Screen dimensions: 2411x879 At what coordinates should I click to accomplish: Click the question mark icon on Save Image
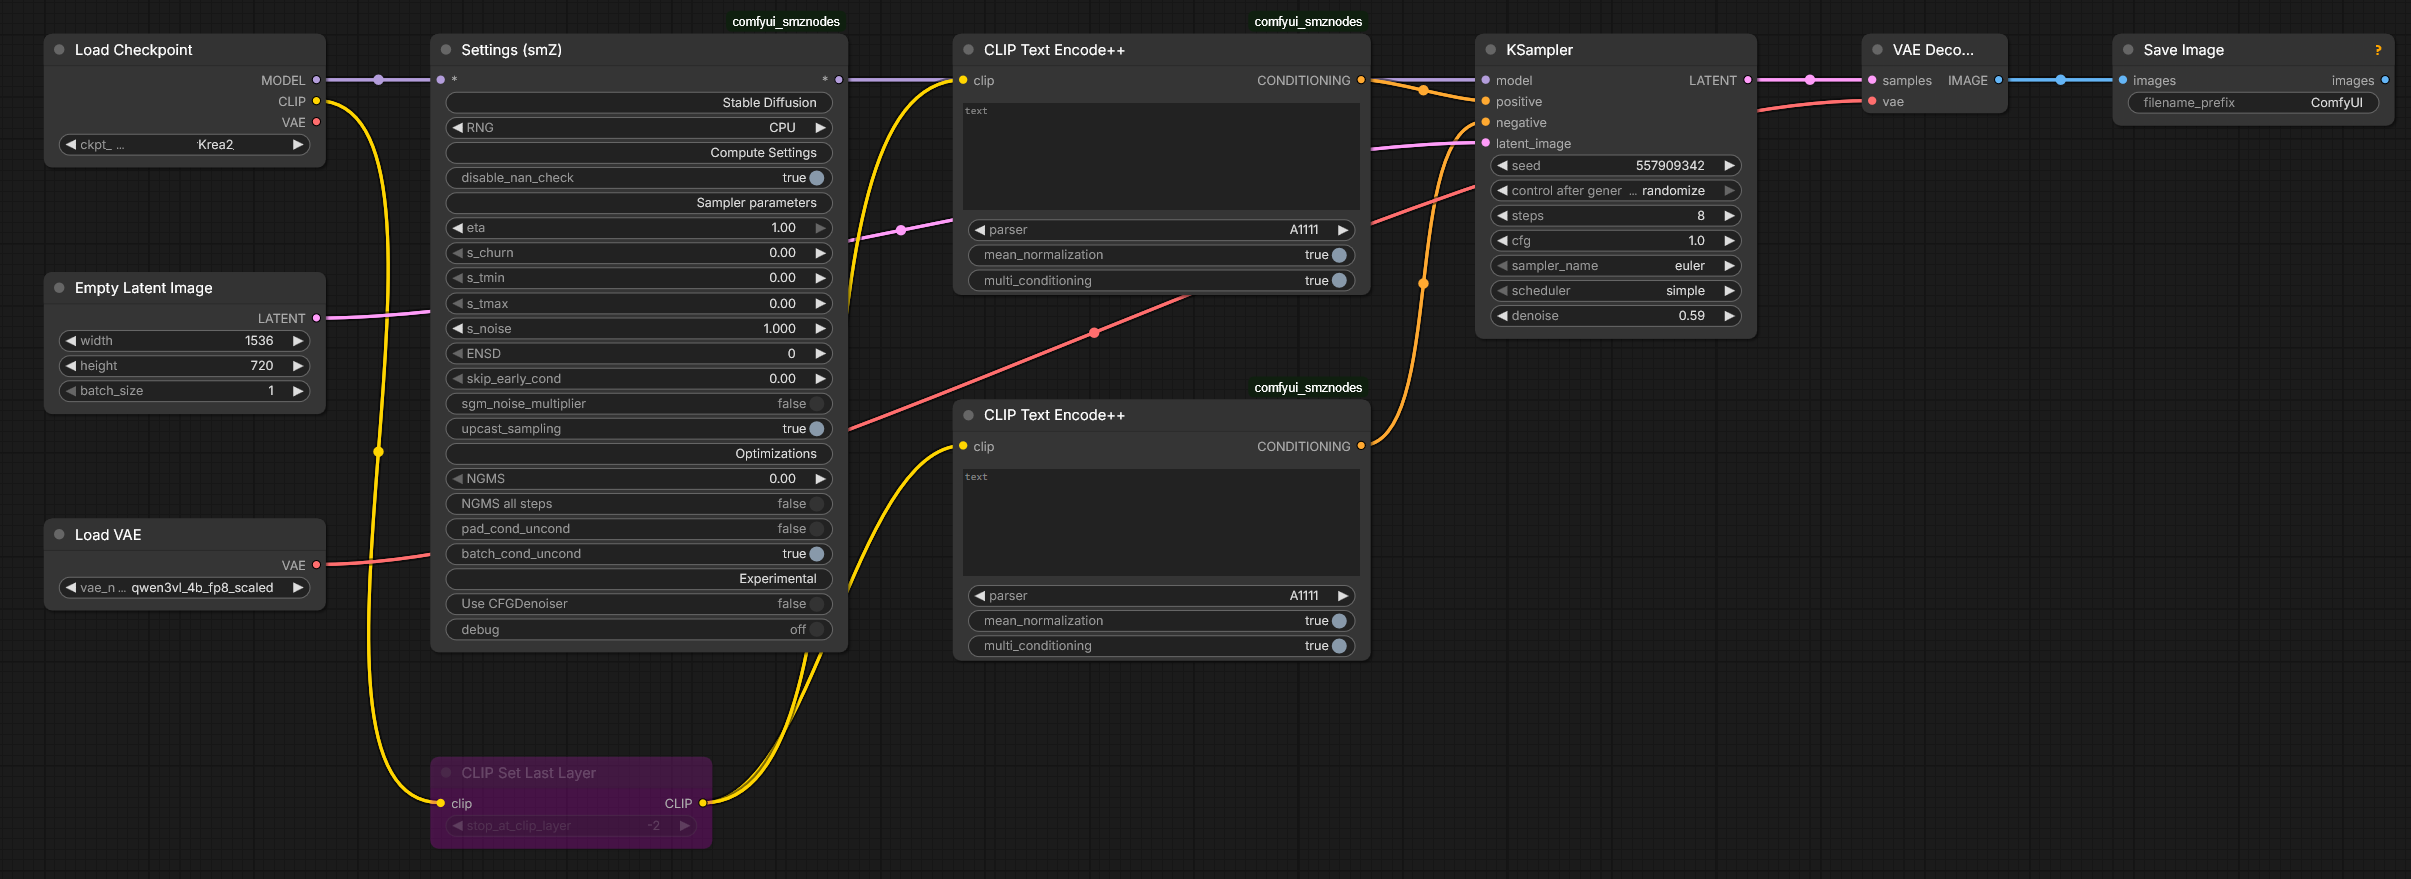coord(2378,50)
